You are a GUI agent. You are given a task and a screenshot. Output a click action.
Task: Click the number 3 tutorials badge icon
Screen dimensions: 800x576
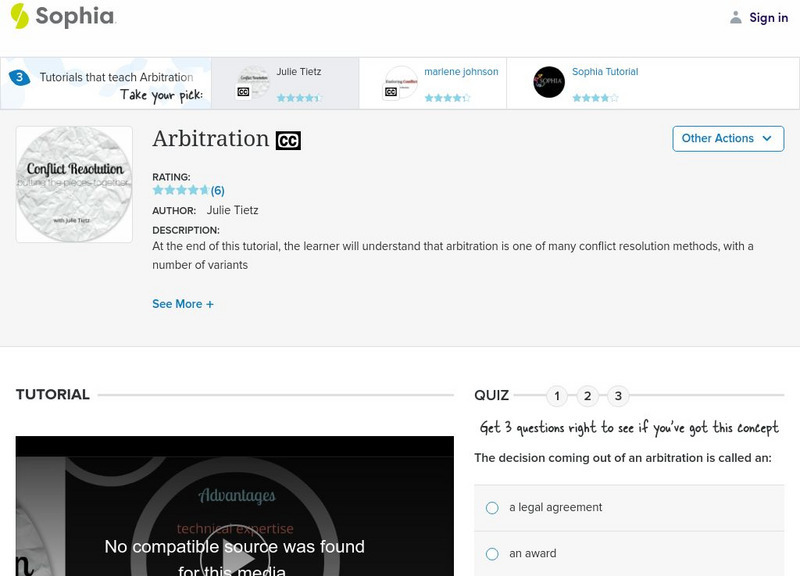pos(19,78)
